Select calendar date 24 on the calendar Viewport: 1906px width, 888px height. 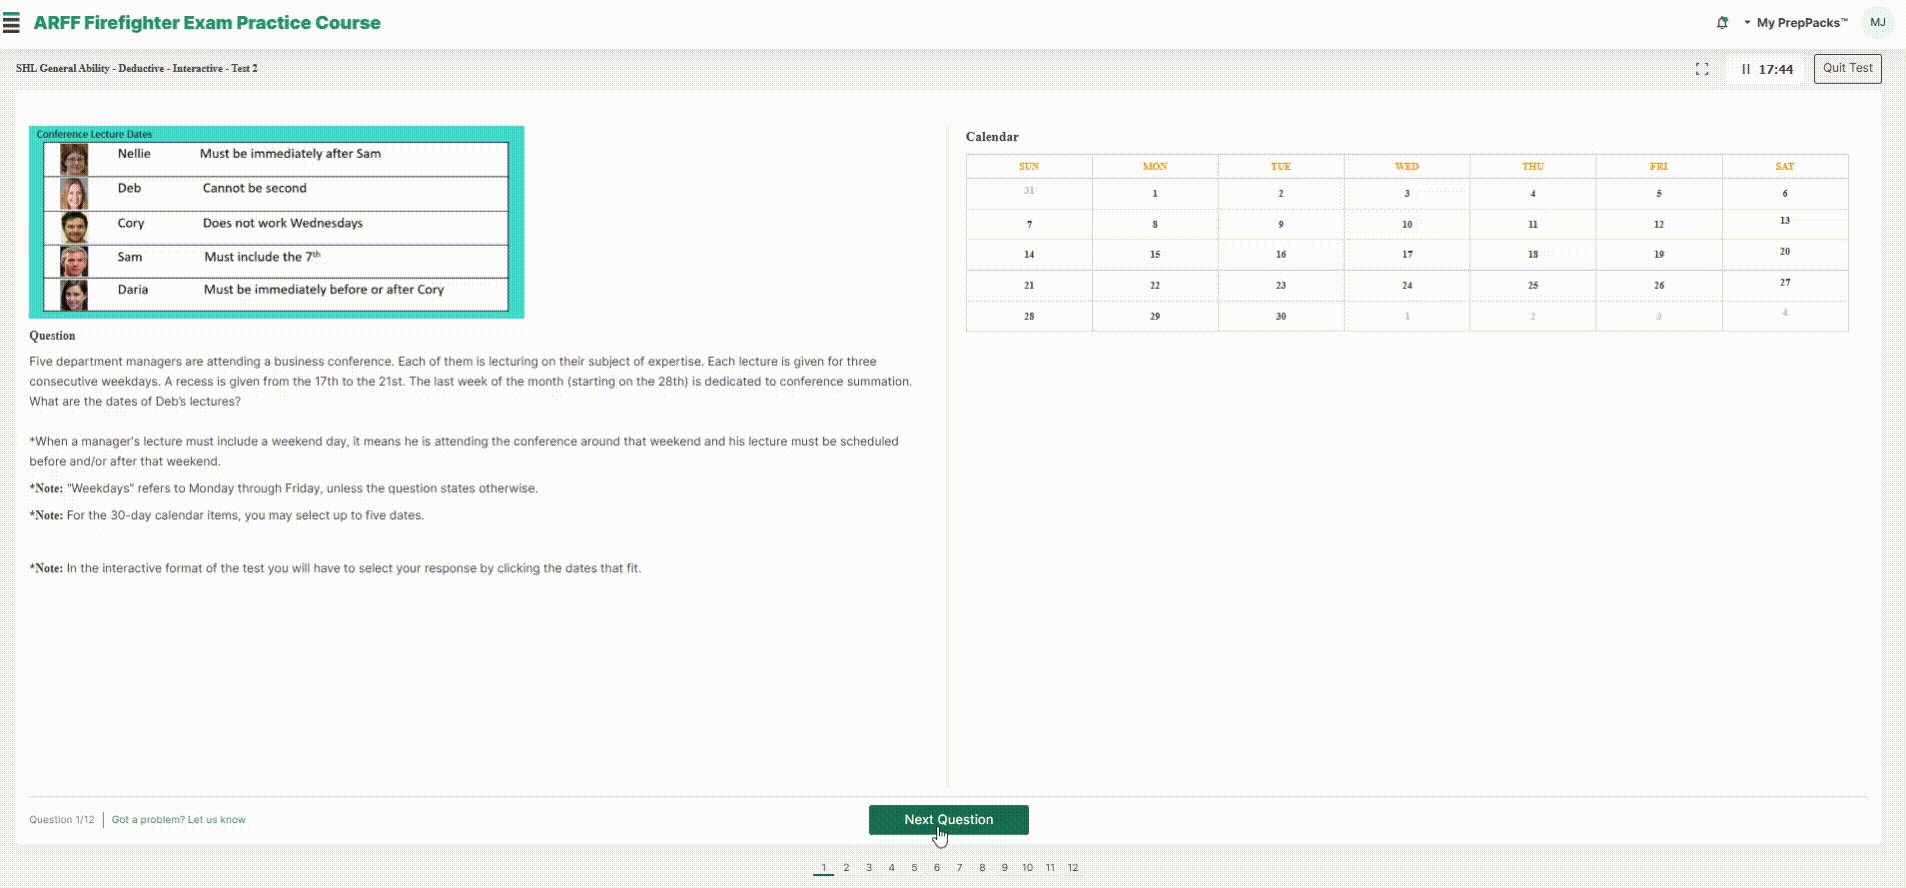pyautogui.click(x=1407, y=286)
